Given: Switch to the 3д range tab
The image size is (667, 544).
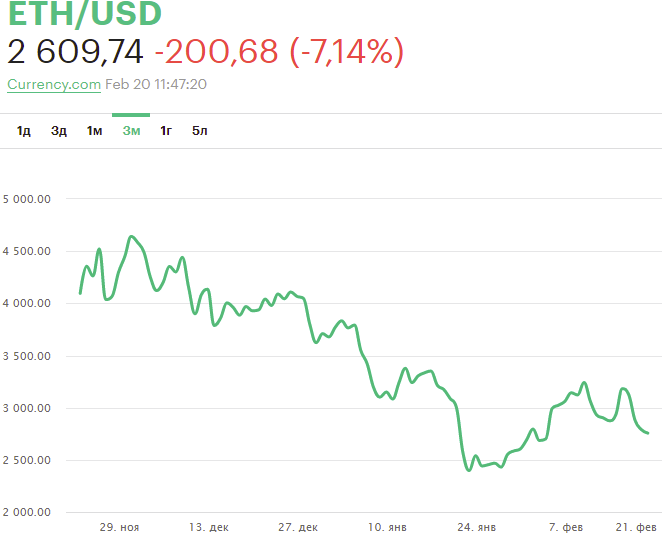Looking at the screenshot, I should (59, 131).
